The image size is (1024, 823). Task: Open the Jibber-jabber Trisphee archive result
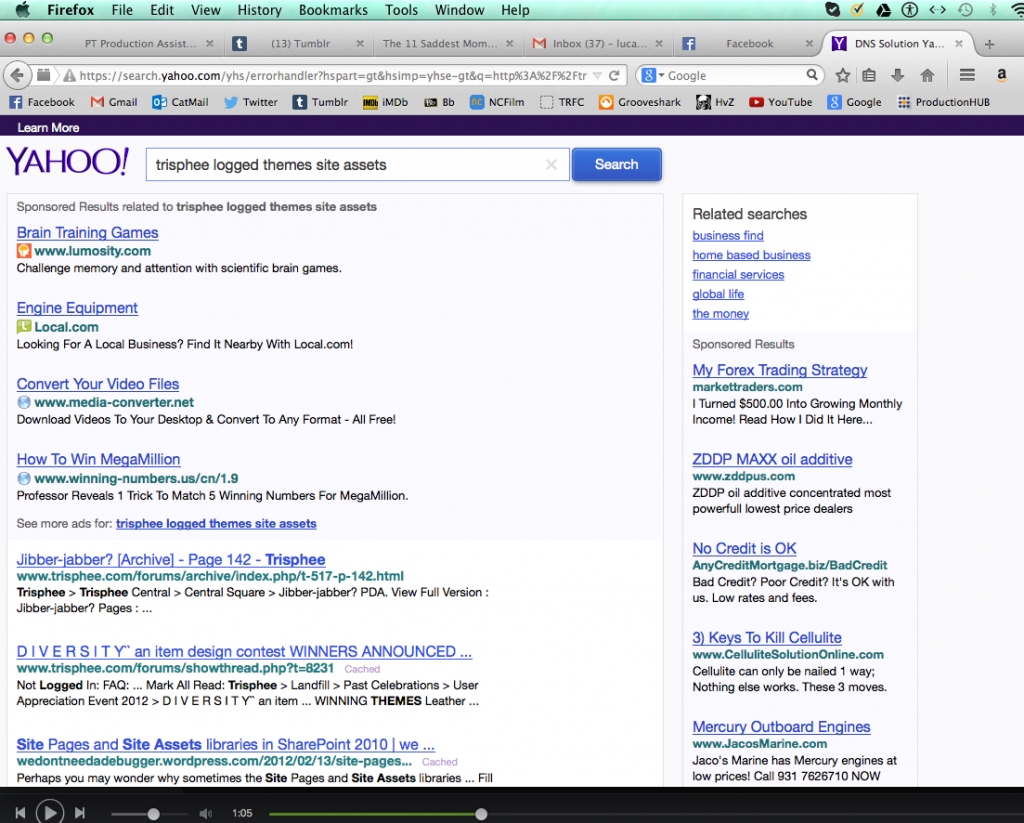click(171, 560)
